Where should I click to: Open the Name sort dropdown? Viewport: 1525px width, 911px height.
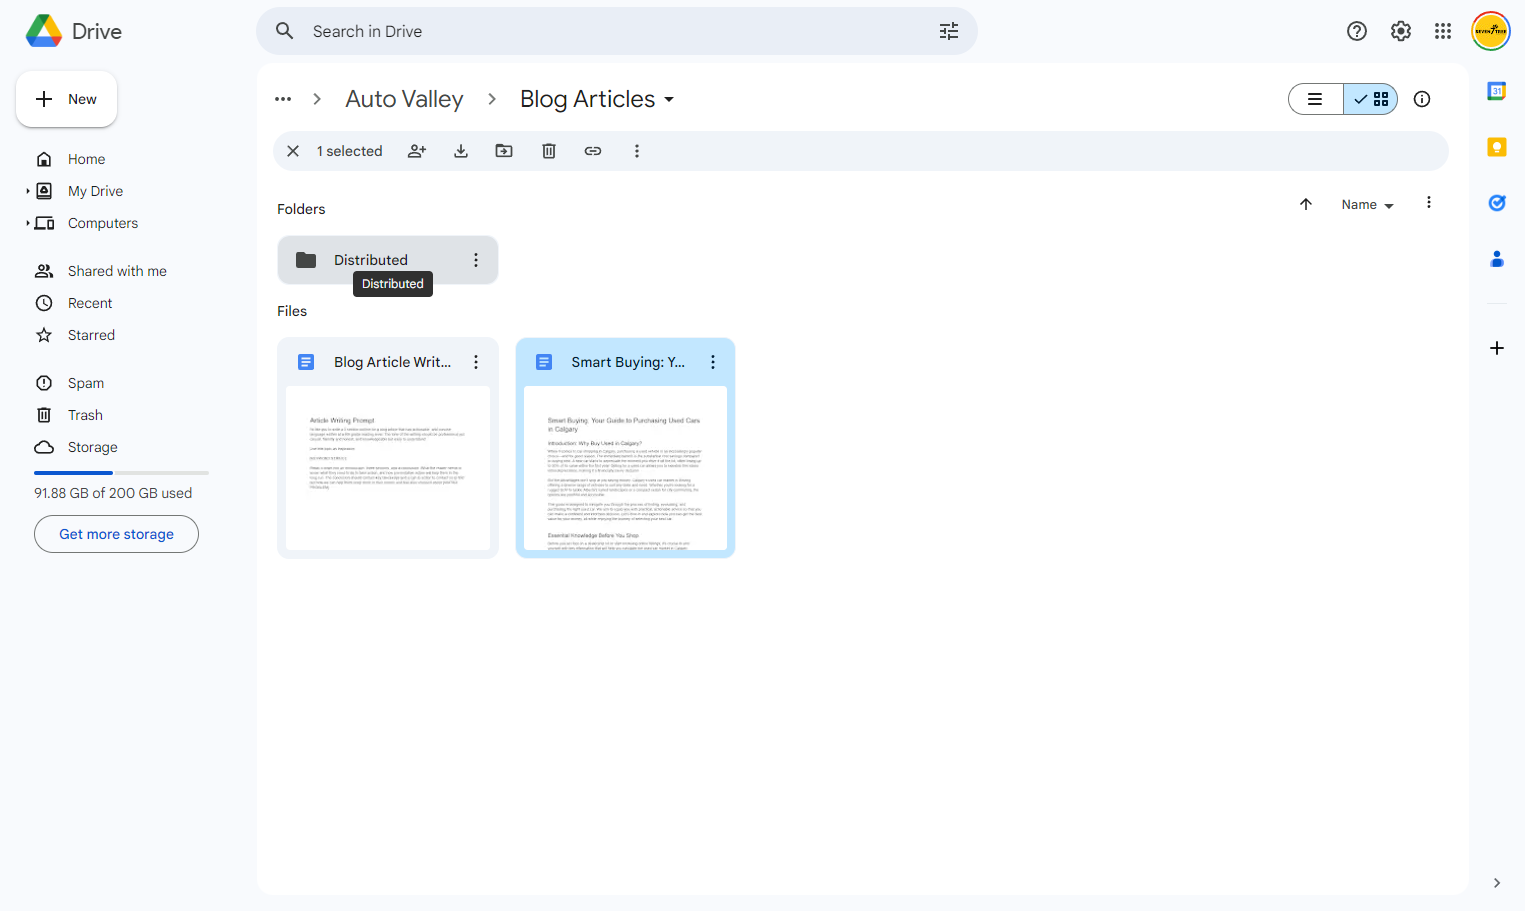pyautogui.click(x=1367, y=204)
